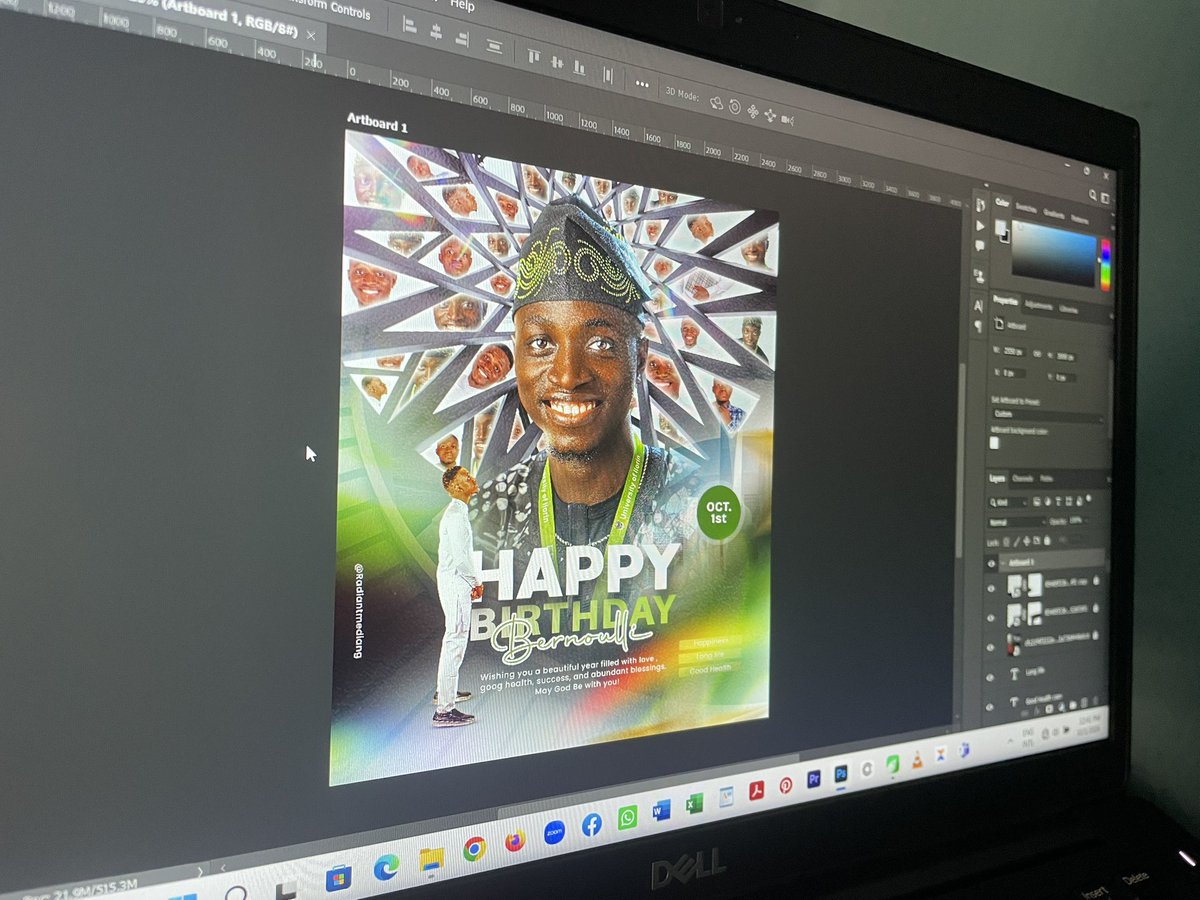Click the distribute vertically icon
Screen dimensions: 1200x900
pyautogui.click(x=494, y=45)
